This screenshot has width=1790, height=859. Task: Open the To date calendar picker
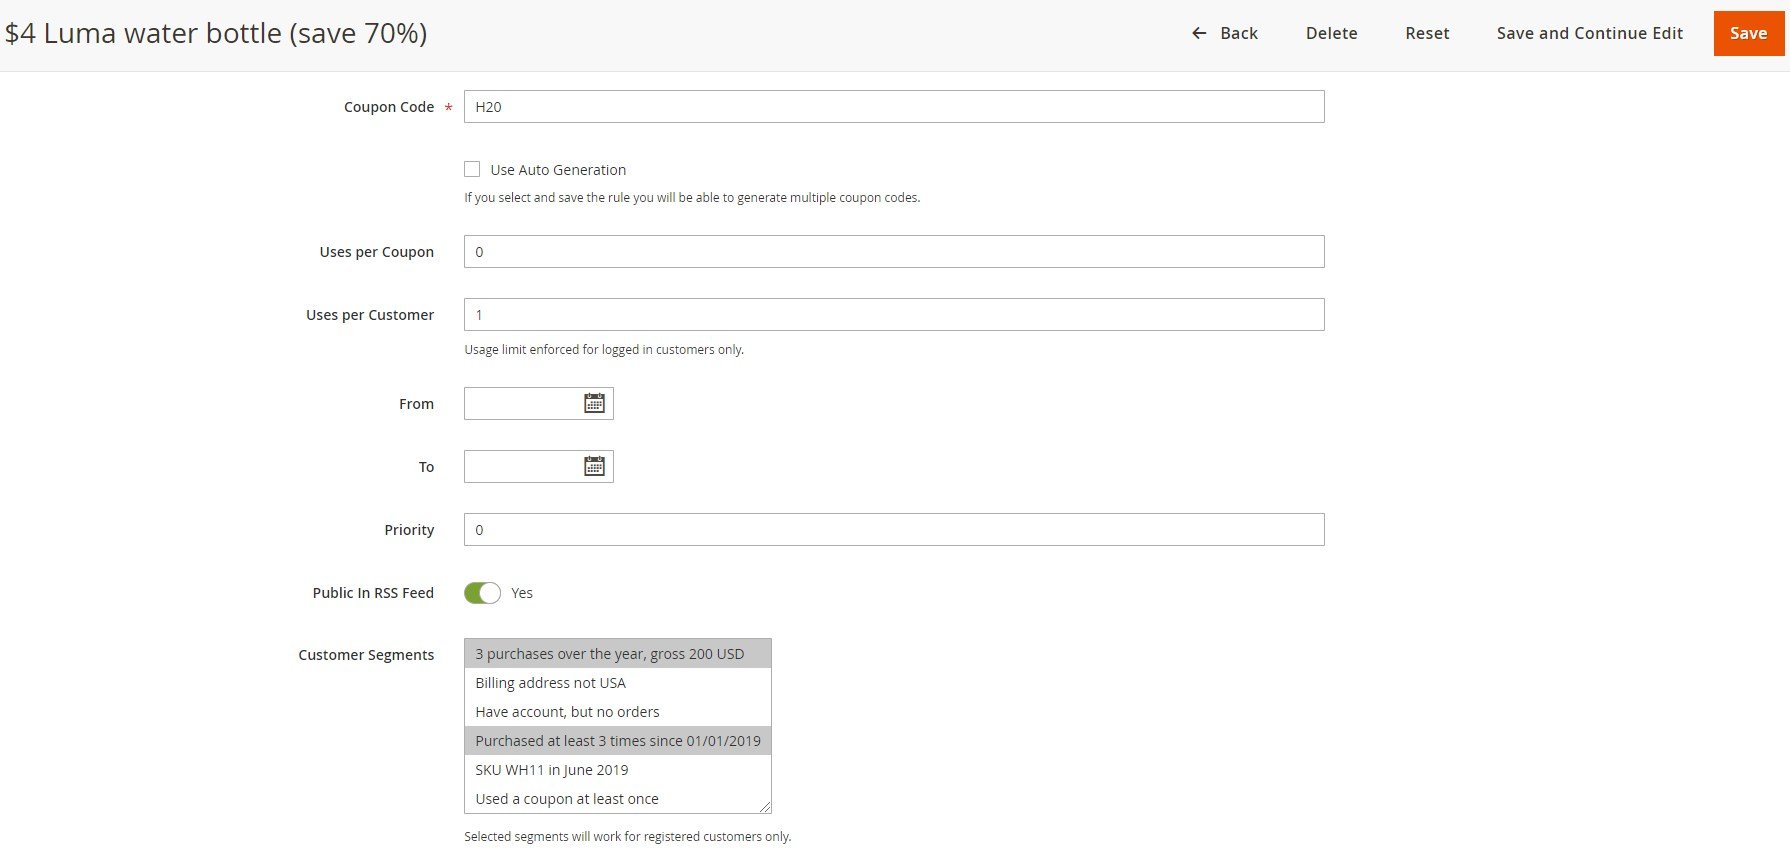[594, 466]
